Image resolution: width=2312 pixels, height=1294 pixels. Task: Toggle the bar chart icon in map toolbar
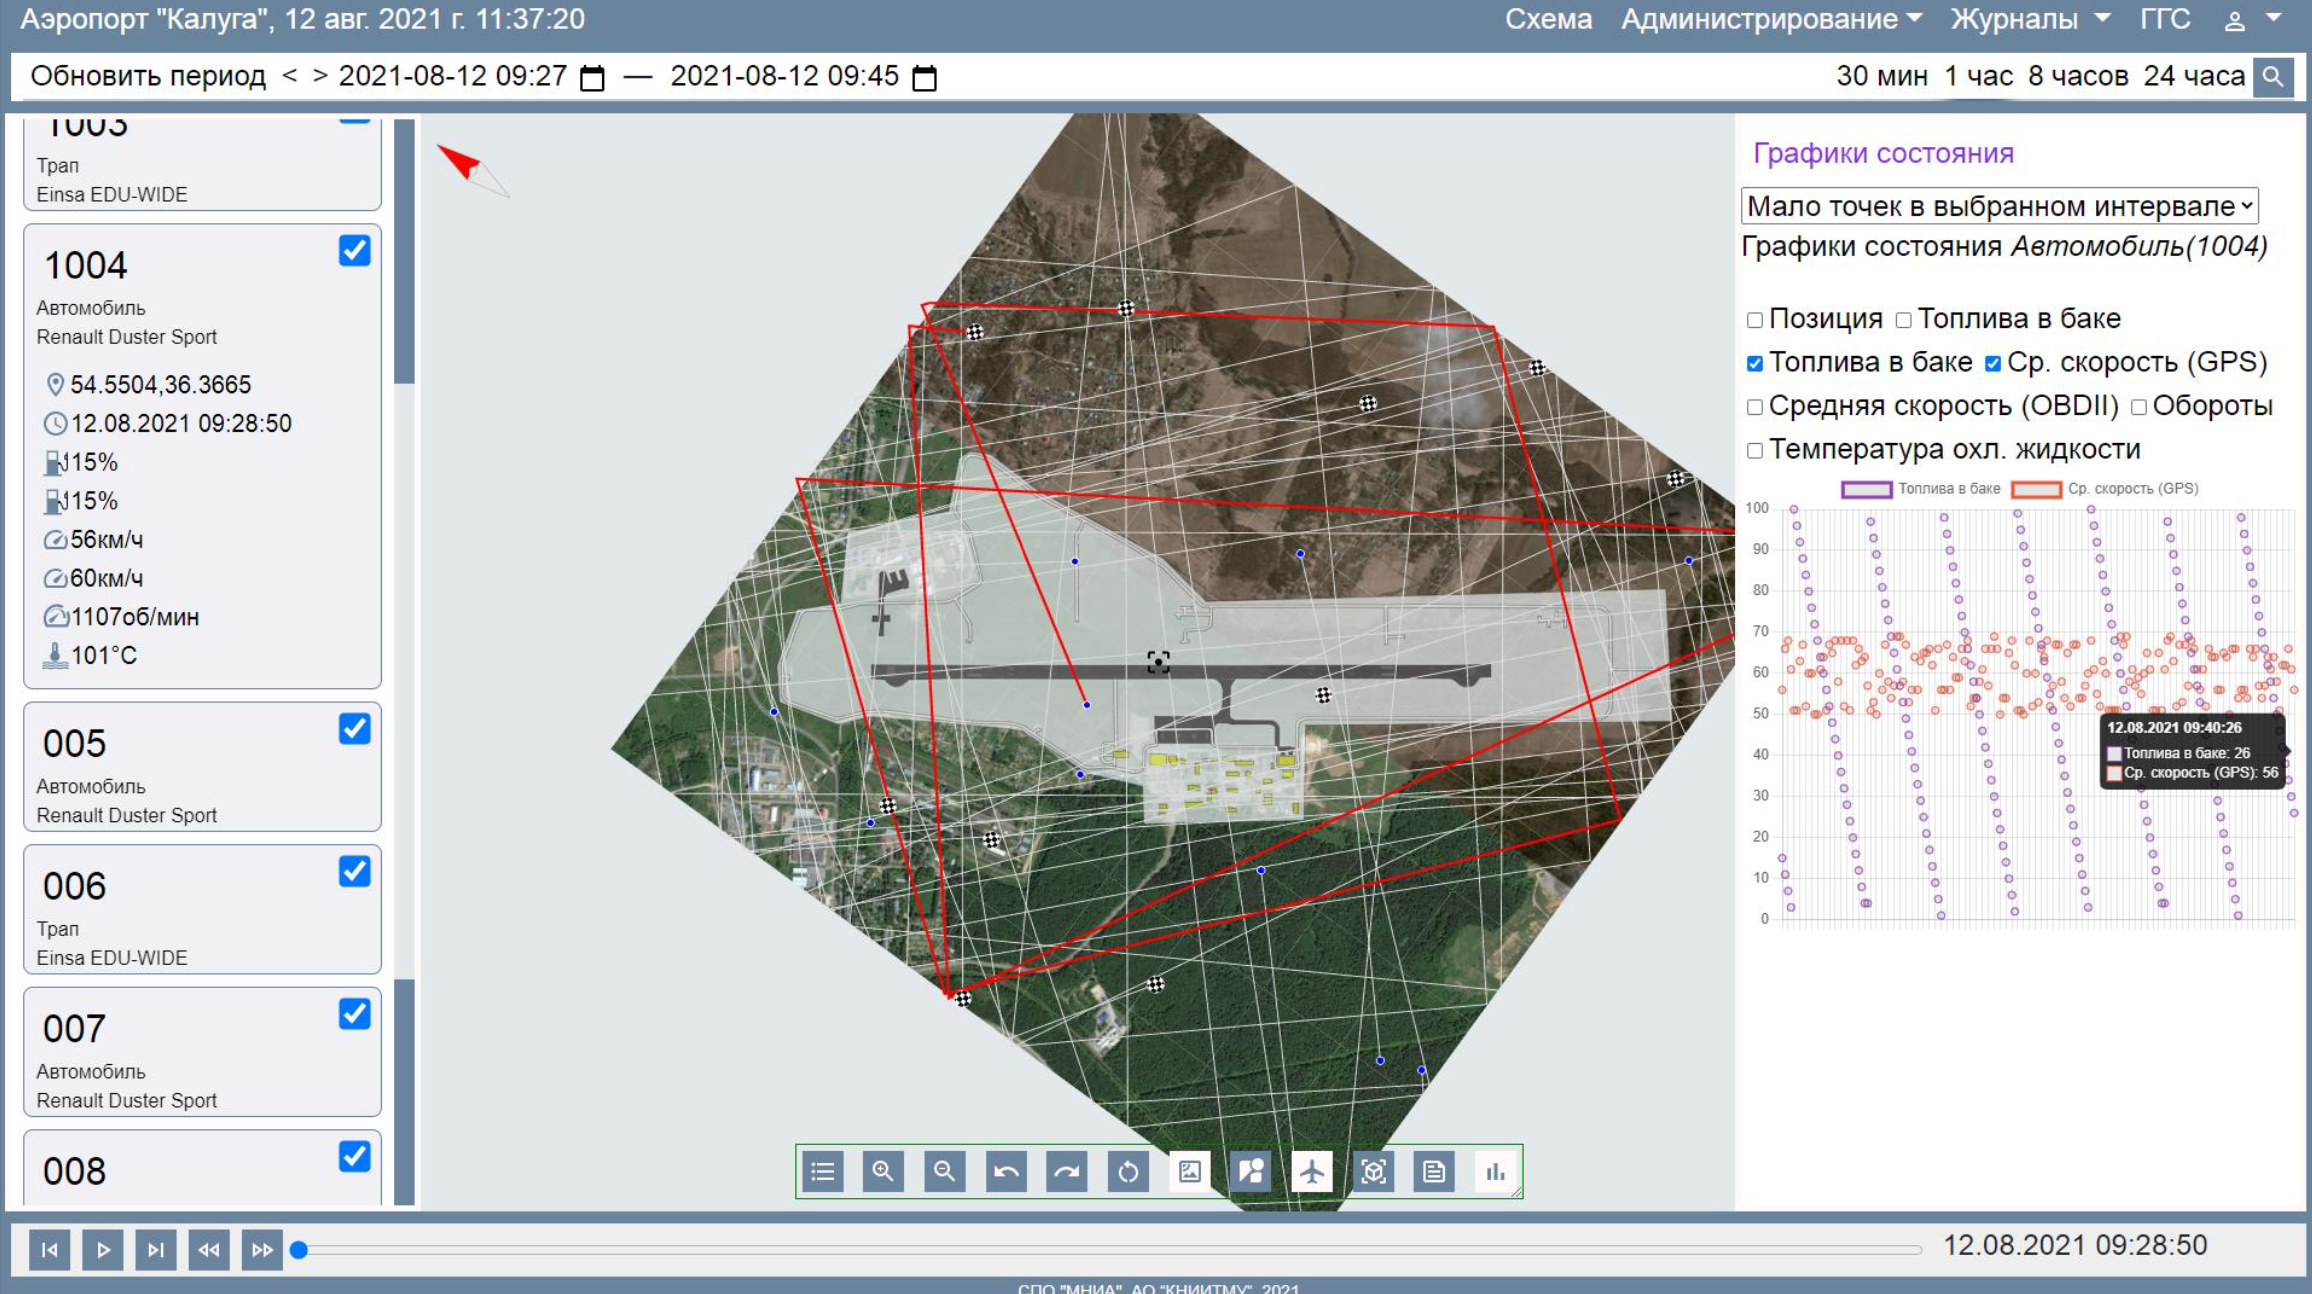click(x=1495, y=1171)
